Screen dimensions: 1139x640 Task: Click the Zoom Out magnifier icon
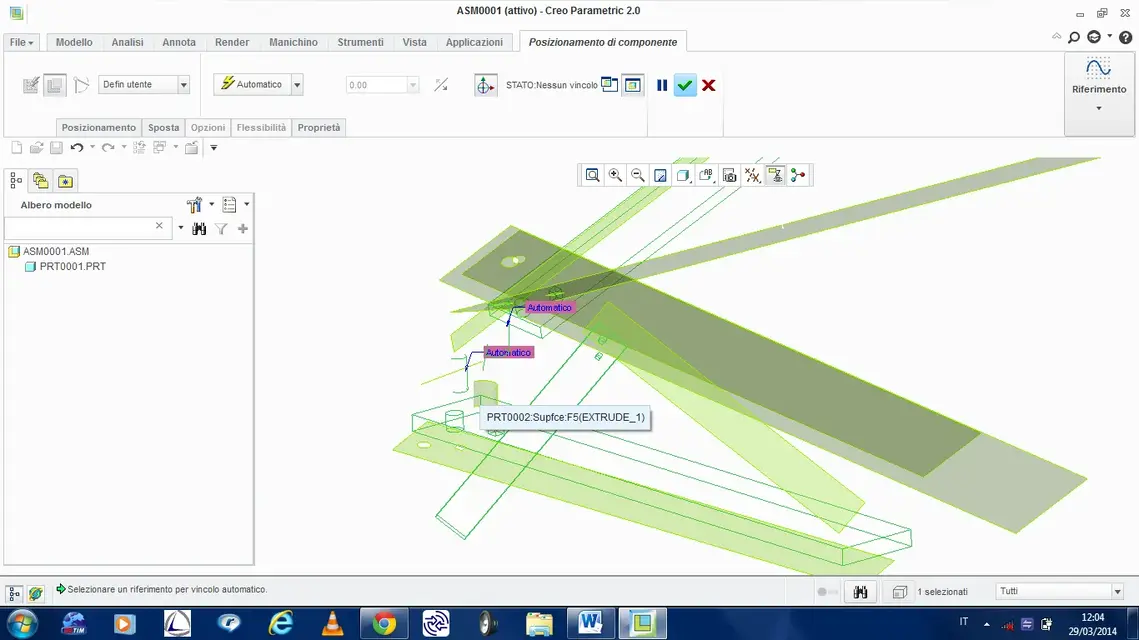(637, 175)
